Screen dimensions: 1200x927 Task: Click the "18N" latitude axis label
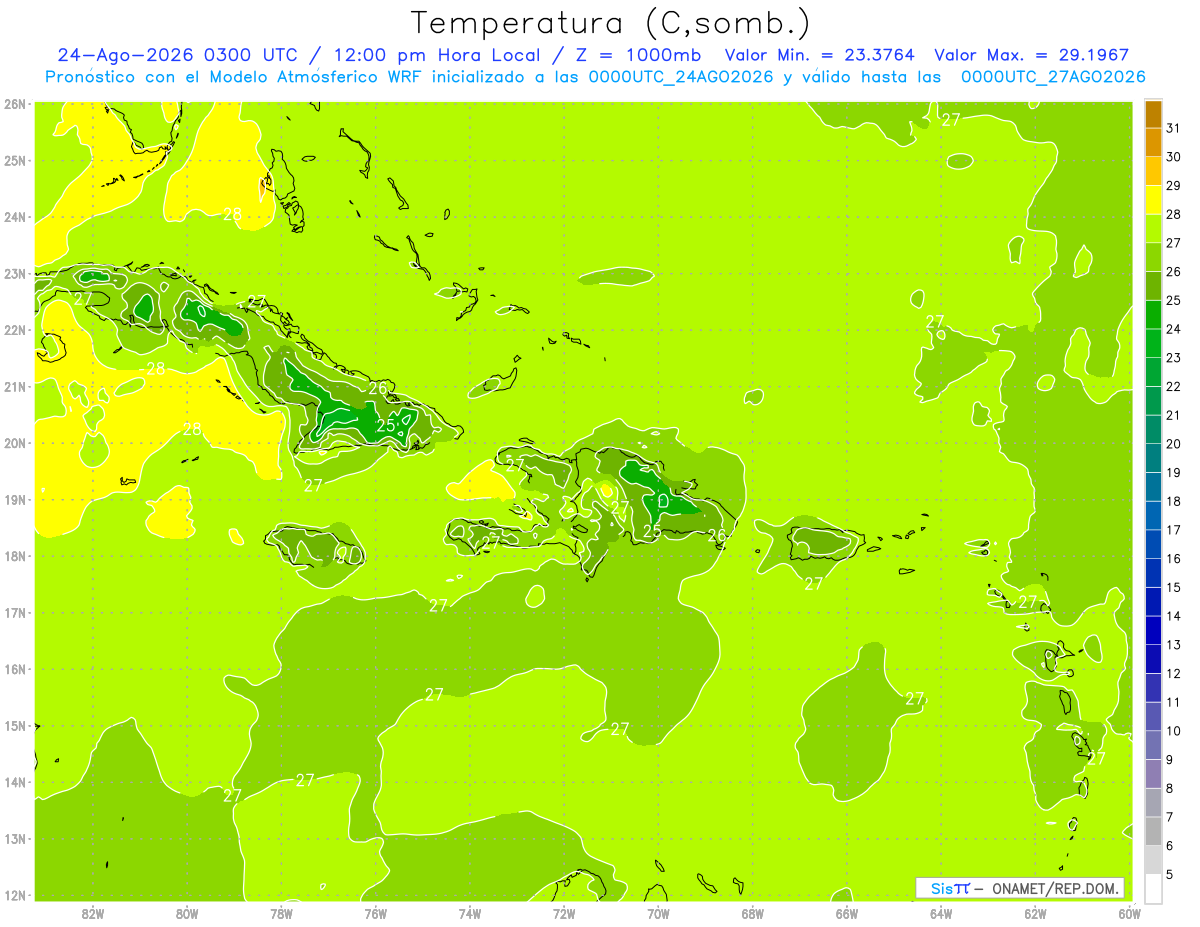[15, 556]
